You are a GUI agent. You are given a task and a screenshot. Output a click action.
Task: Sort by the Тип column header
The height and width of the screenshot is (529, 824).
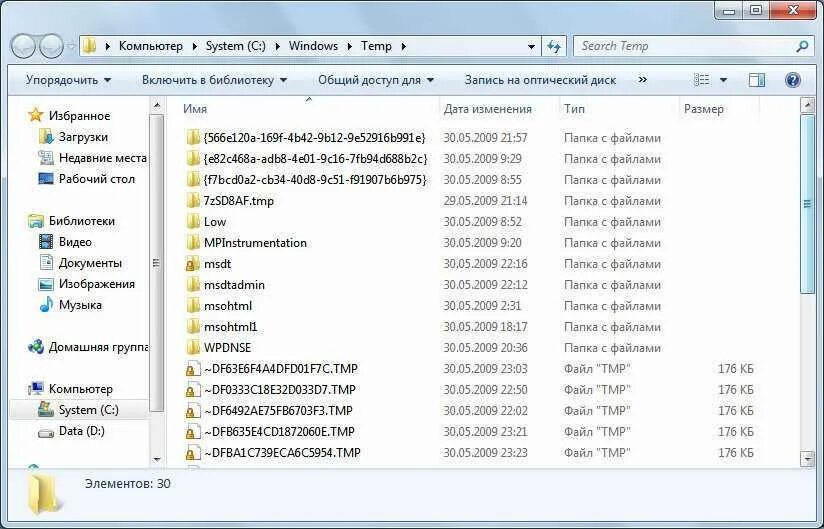pyautogui.click(x=574, y=109)
